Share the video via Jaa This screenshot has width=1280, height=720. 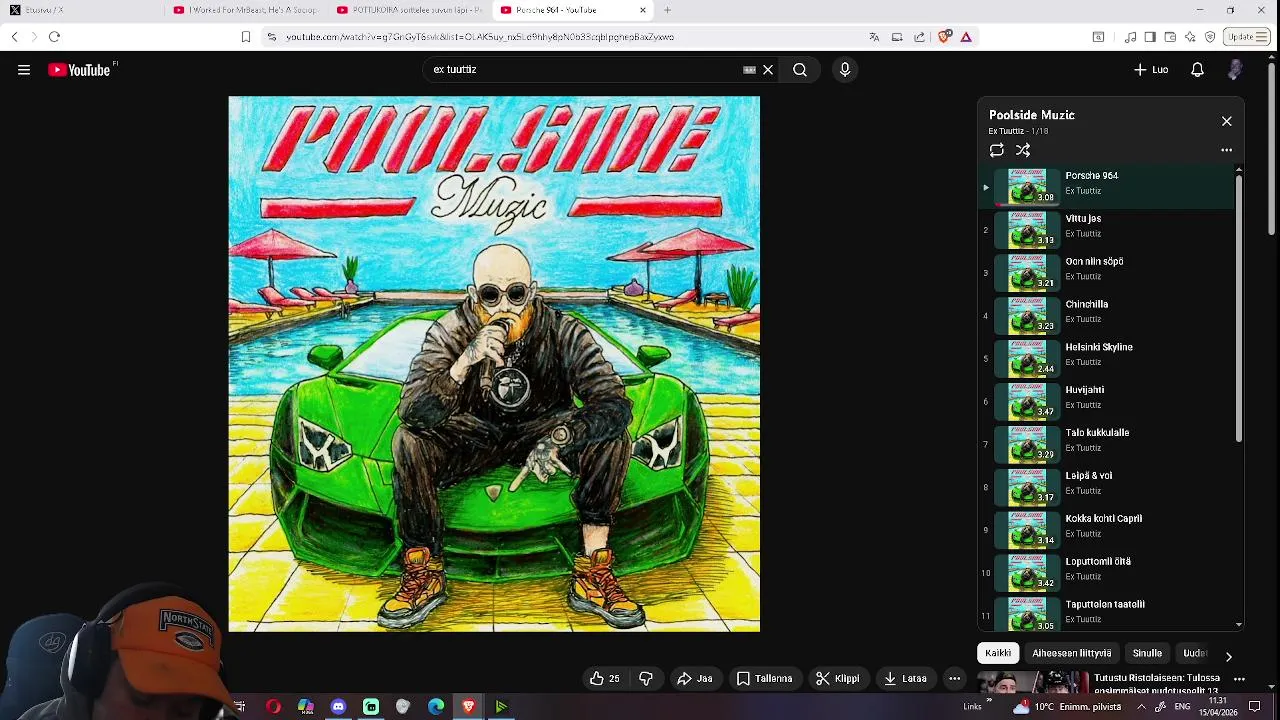(x=695, y=678)
